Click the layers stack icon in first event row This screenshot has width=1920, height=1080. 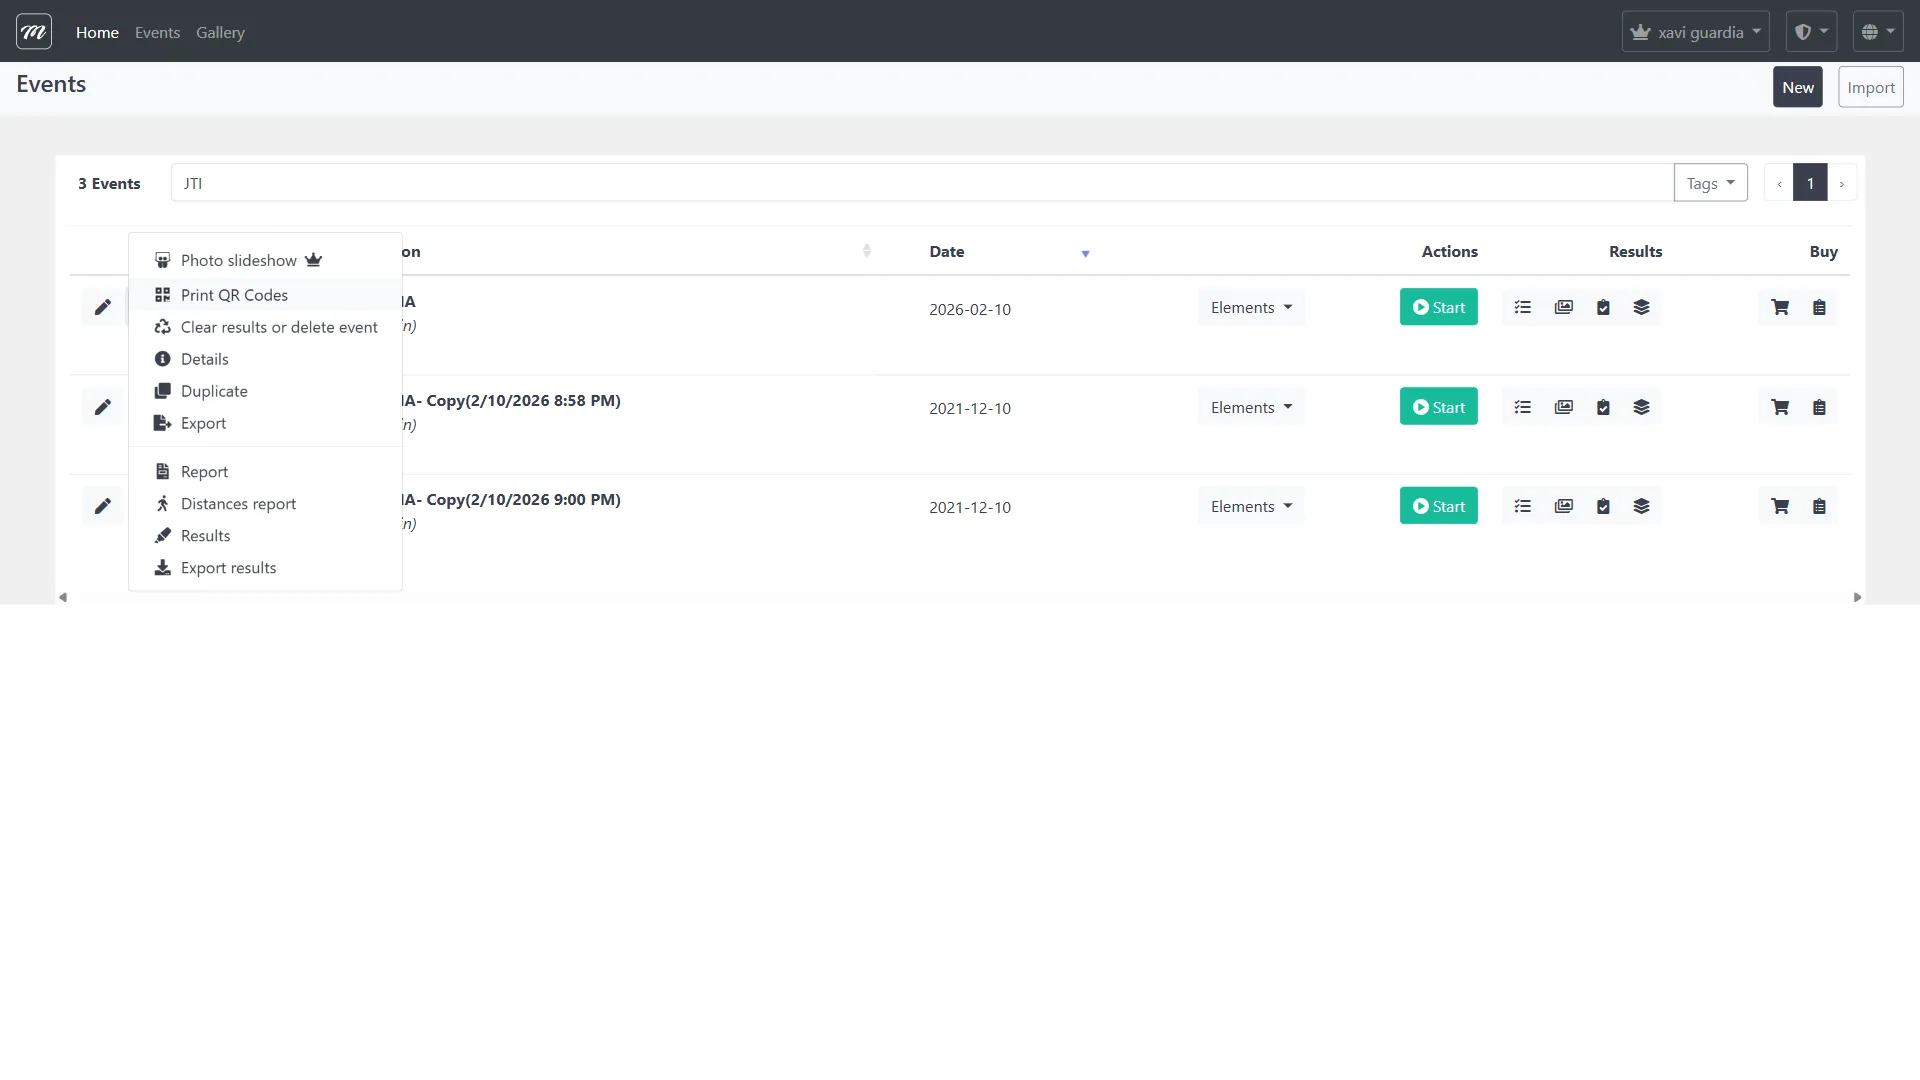[x=1641, y=307]
